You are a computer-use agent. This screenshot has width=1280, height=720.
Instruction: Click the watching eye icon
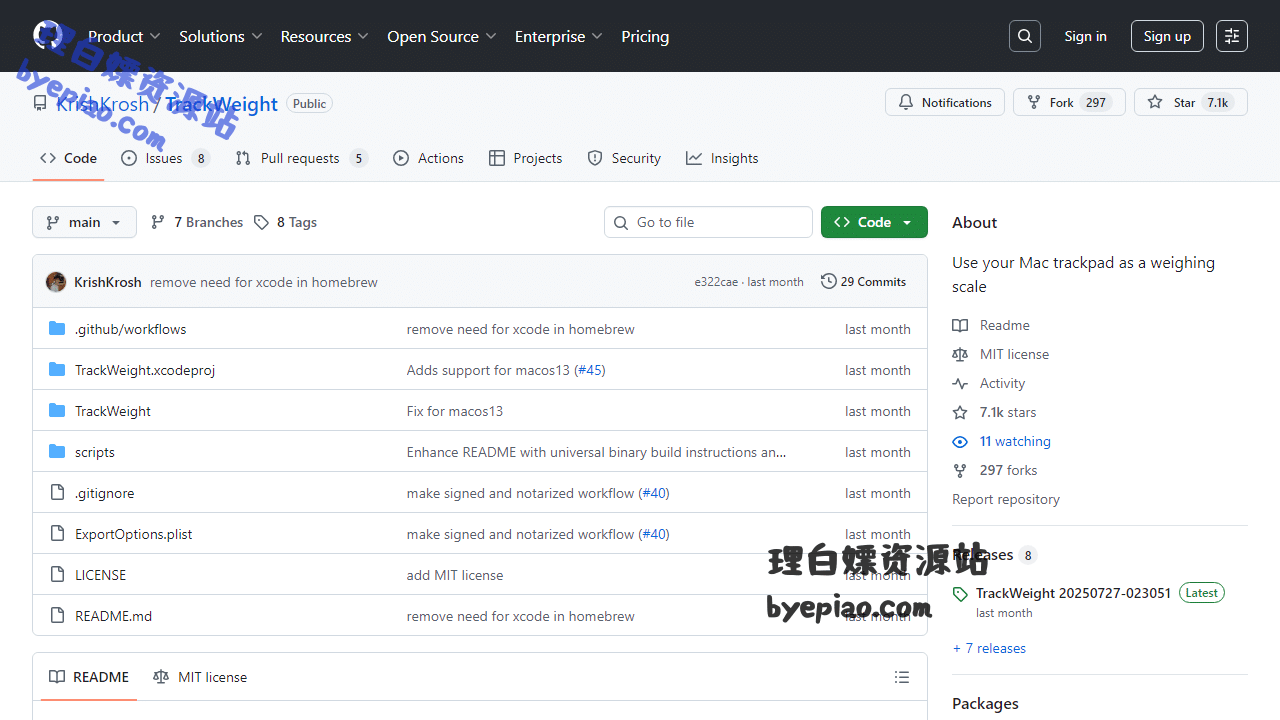[x=960, y=441]
